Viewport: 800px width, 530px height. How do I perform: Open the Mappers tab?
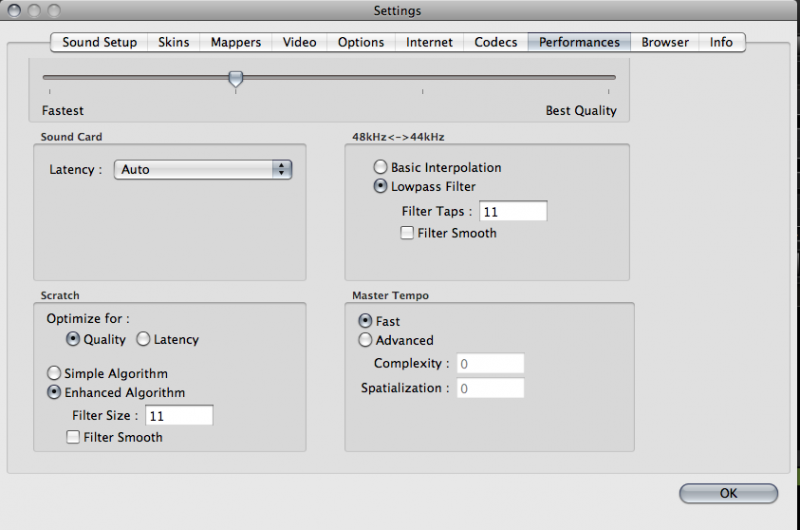235,42
